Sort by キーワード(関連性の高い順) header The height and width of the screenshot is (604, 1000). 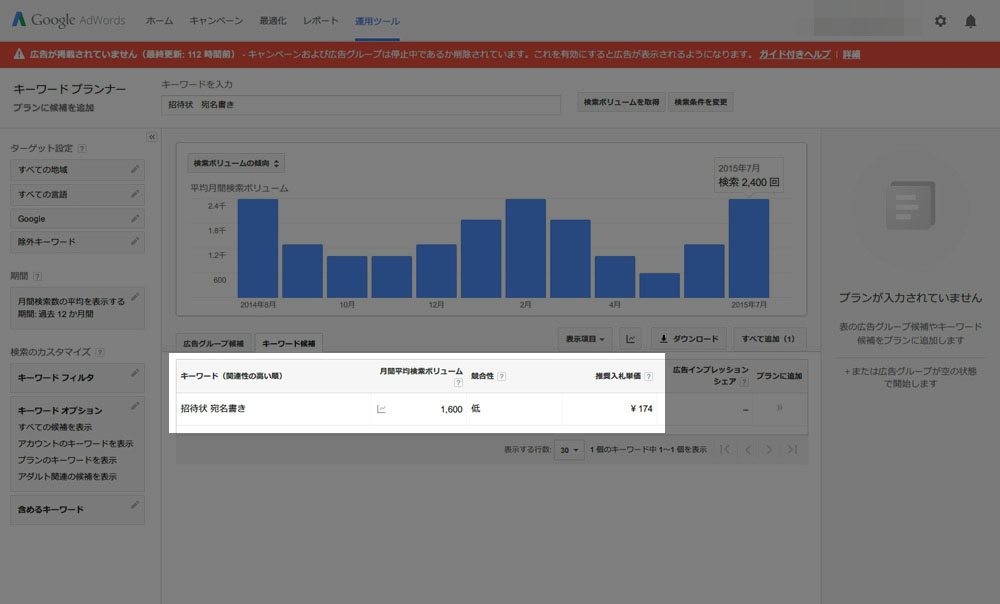[232, 376]
